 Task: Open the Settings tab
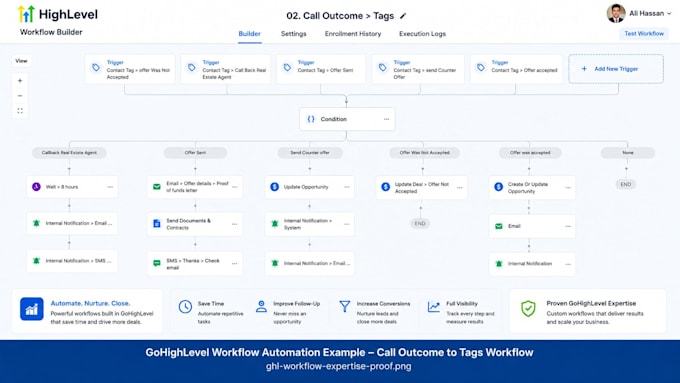[294, 34]
